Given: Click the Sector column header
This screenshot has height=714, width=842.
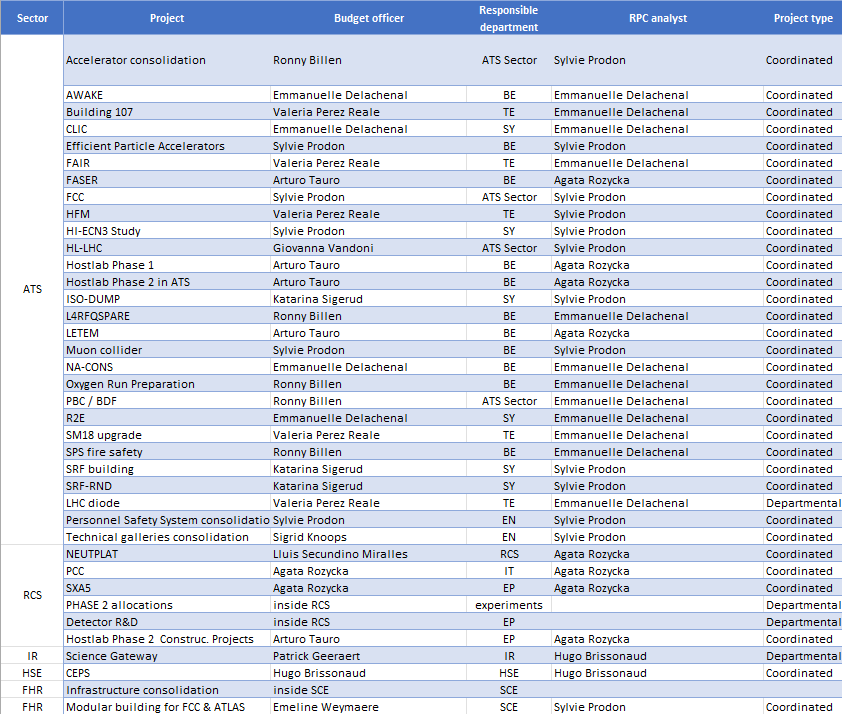Looking at the screenshot, I should click(32, 18).
